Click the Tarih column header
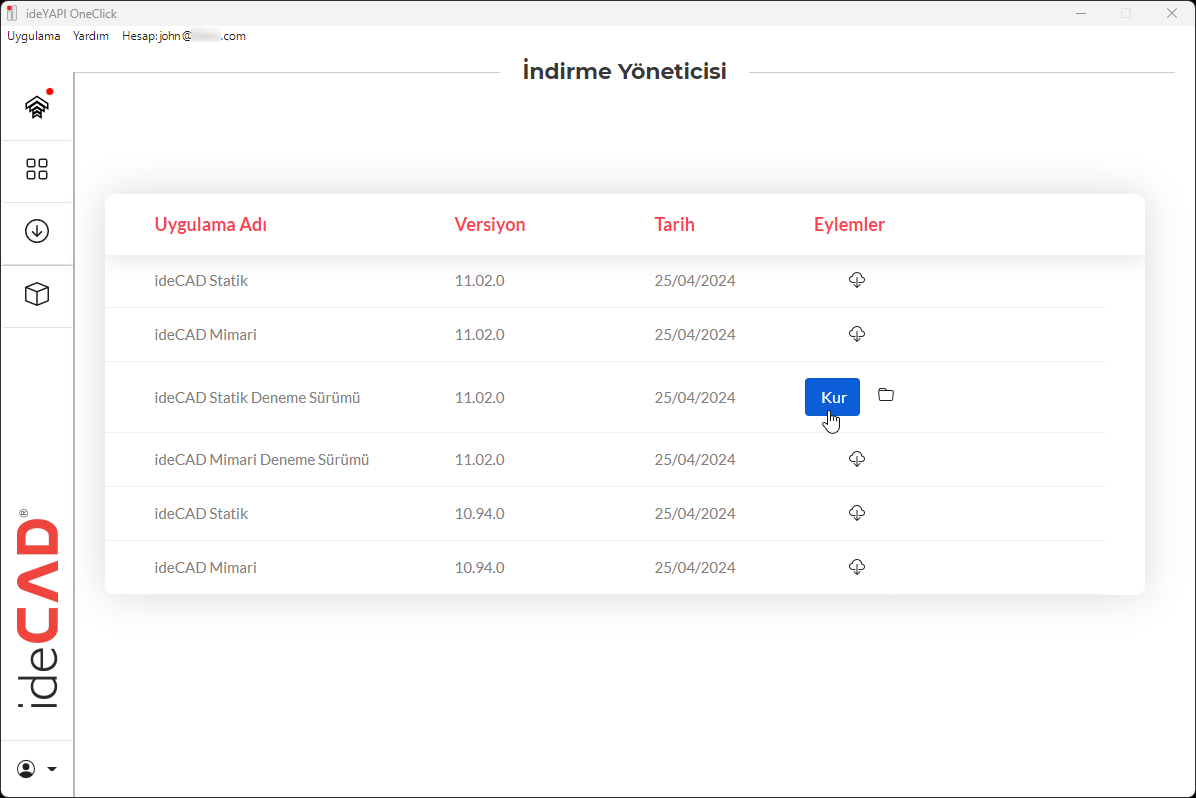The image size is (1196, 798). (674, 225)
